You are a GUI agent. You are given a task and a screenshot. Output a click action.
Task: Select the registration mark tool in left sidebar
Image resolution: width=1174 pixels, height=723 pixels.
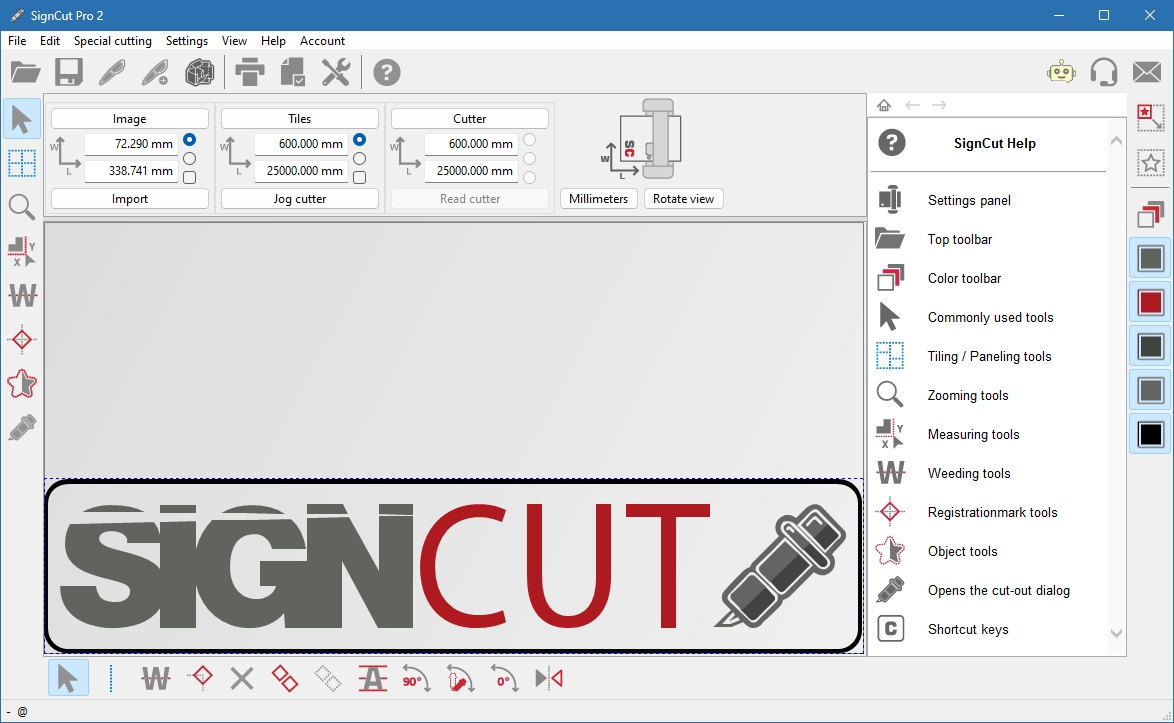pyautogui.click(x=22, y=340)
